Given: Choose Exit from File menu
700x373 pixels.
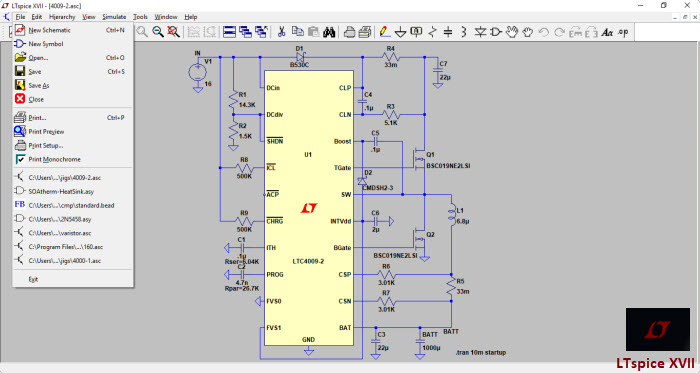Looking at the screenshot, I should pos(73,279).
